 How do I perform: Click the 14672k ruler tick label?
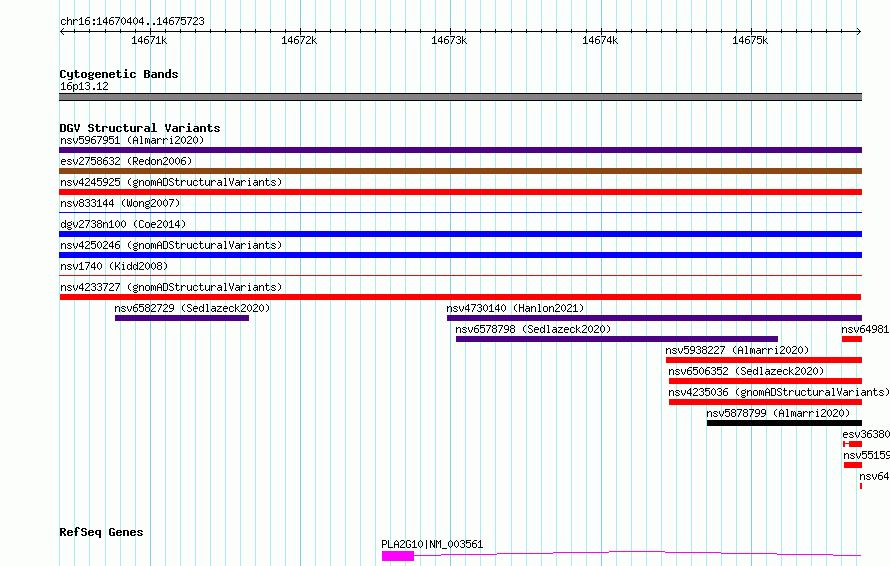coord(299,40)
